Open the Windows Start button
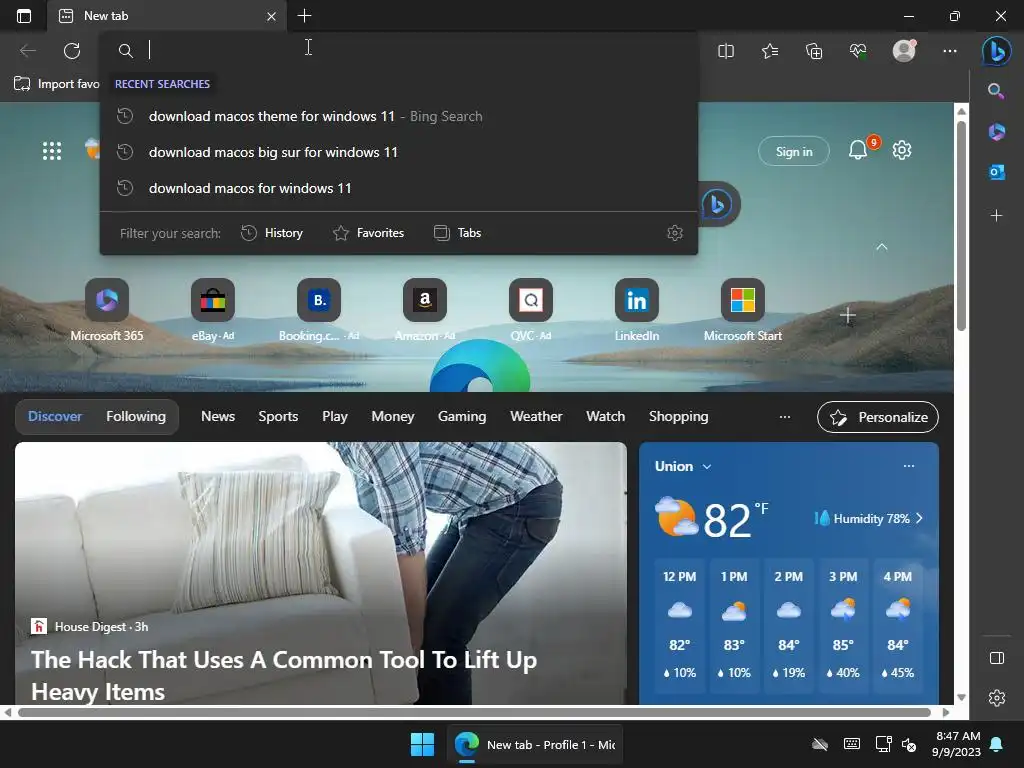This screenshot has width=1024, height=768. tap(423, 744)
